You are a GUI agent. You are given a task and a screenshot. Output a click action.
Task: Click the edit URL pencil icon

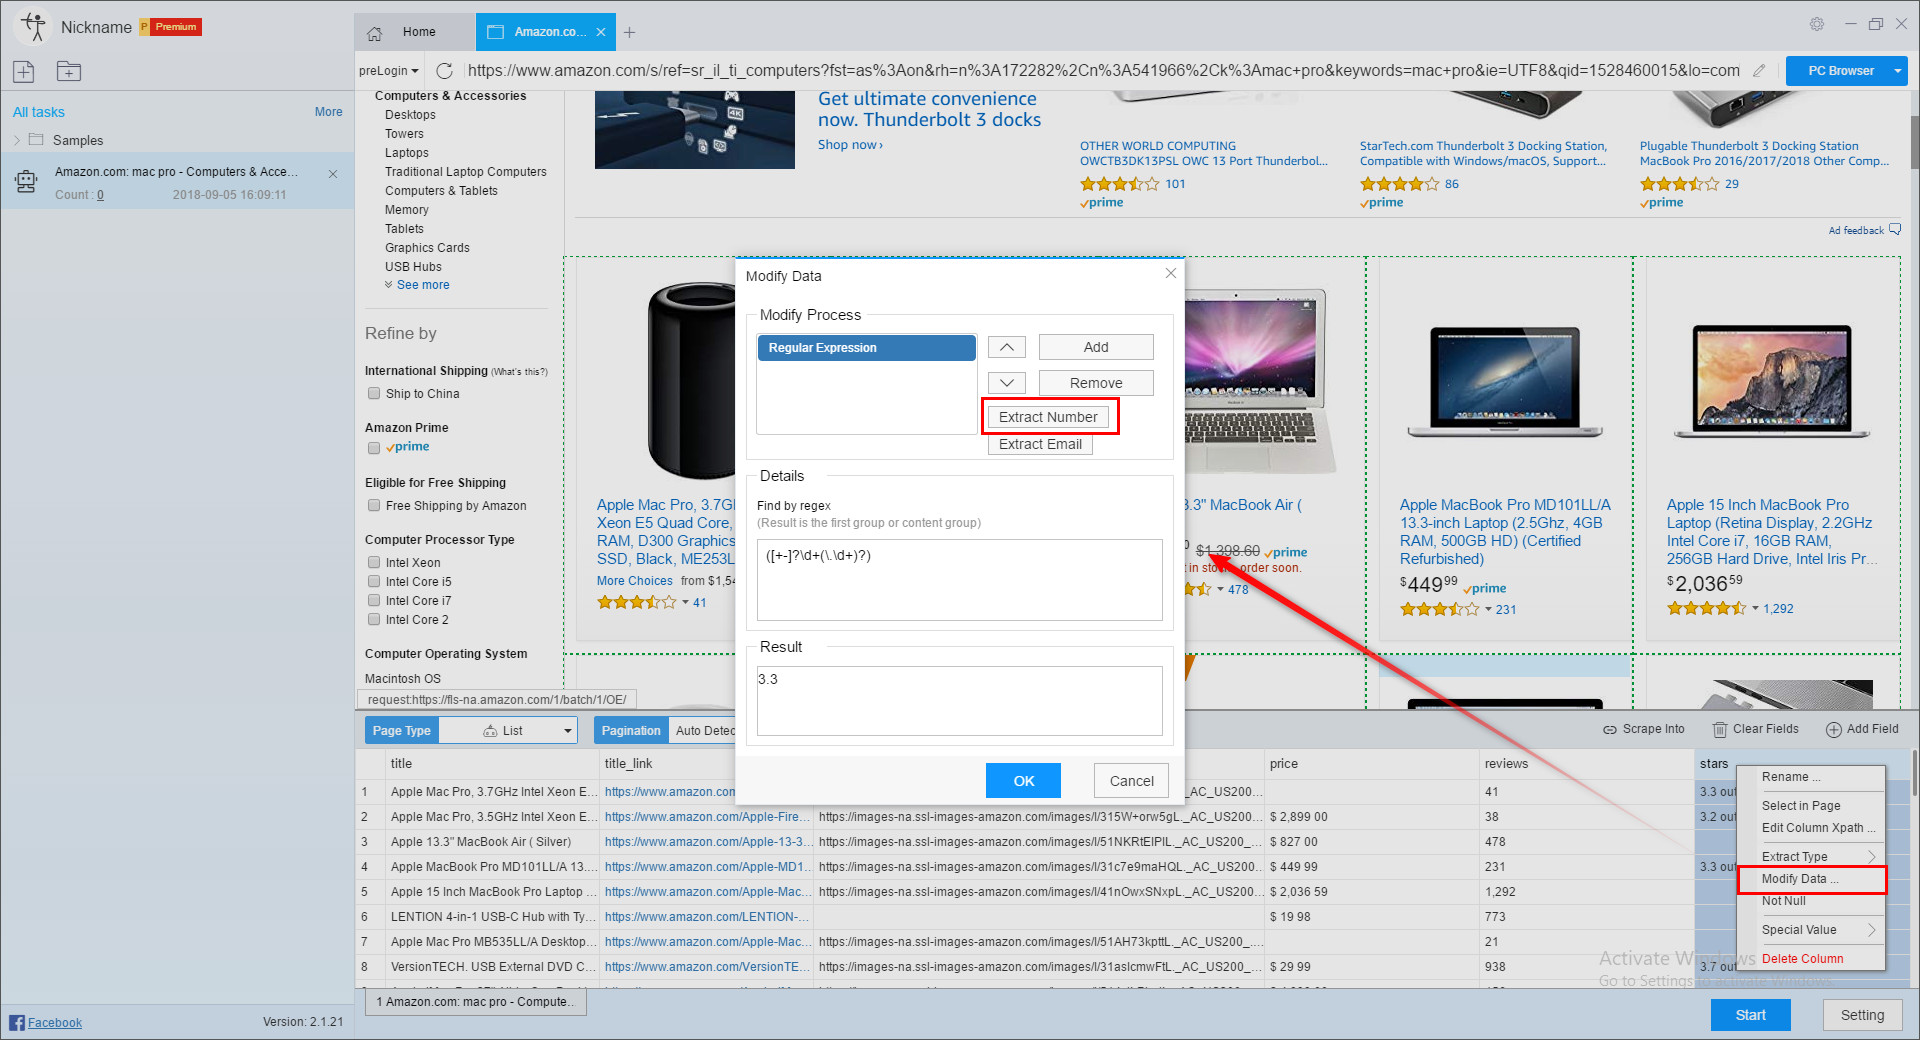pyautogui.click(x=1759, y=71)
